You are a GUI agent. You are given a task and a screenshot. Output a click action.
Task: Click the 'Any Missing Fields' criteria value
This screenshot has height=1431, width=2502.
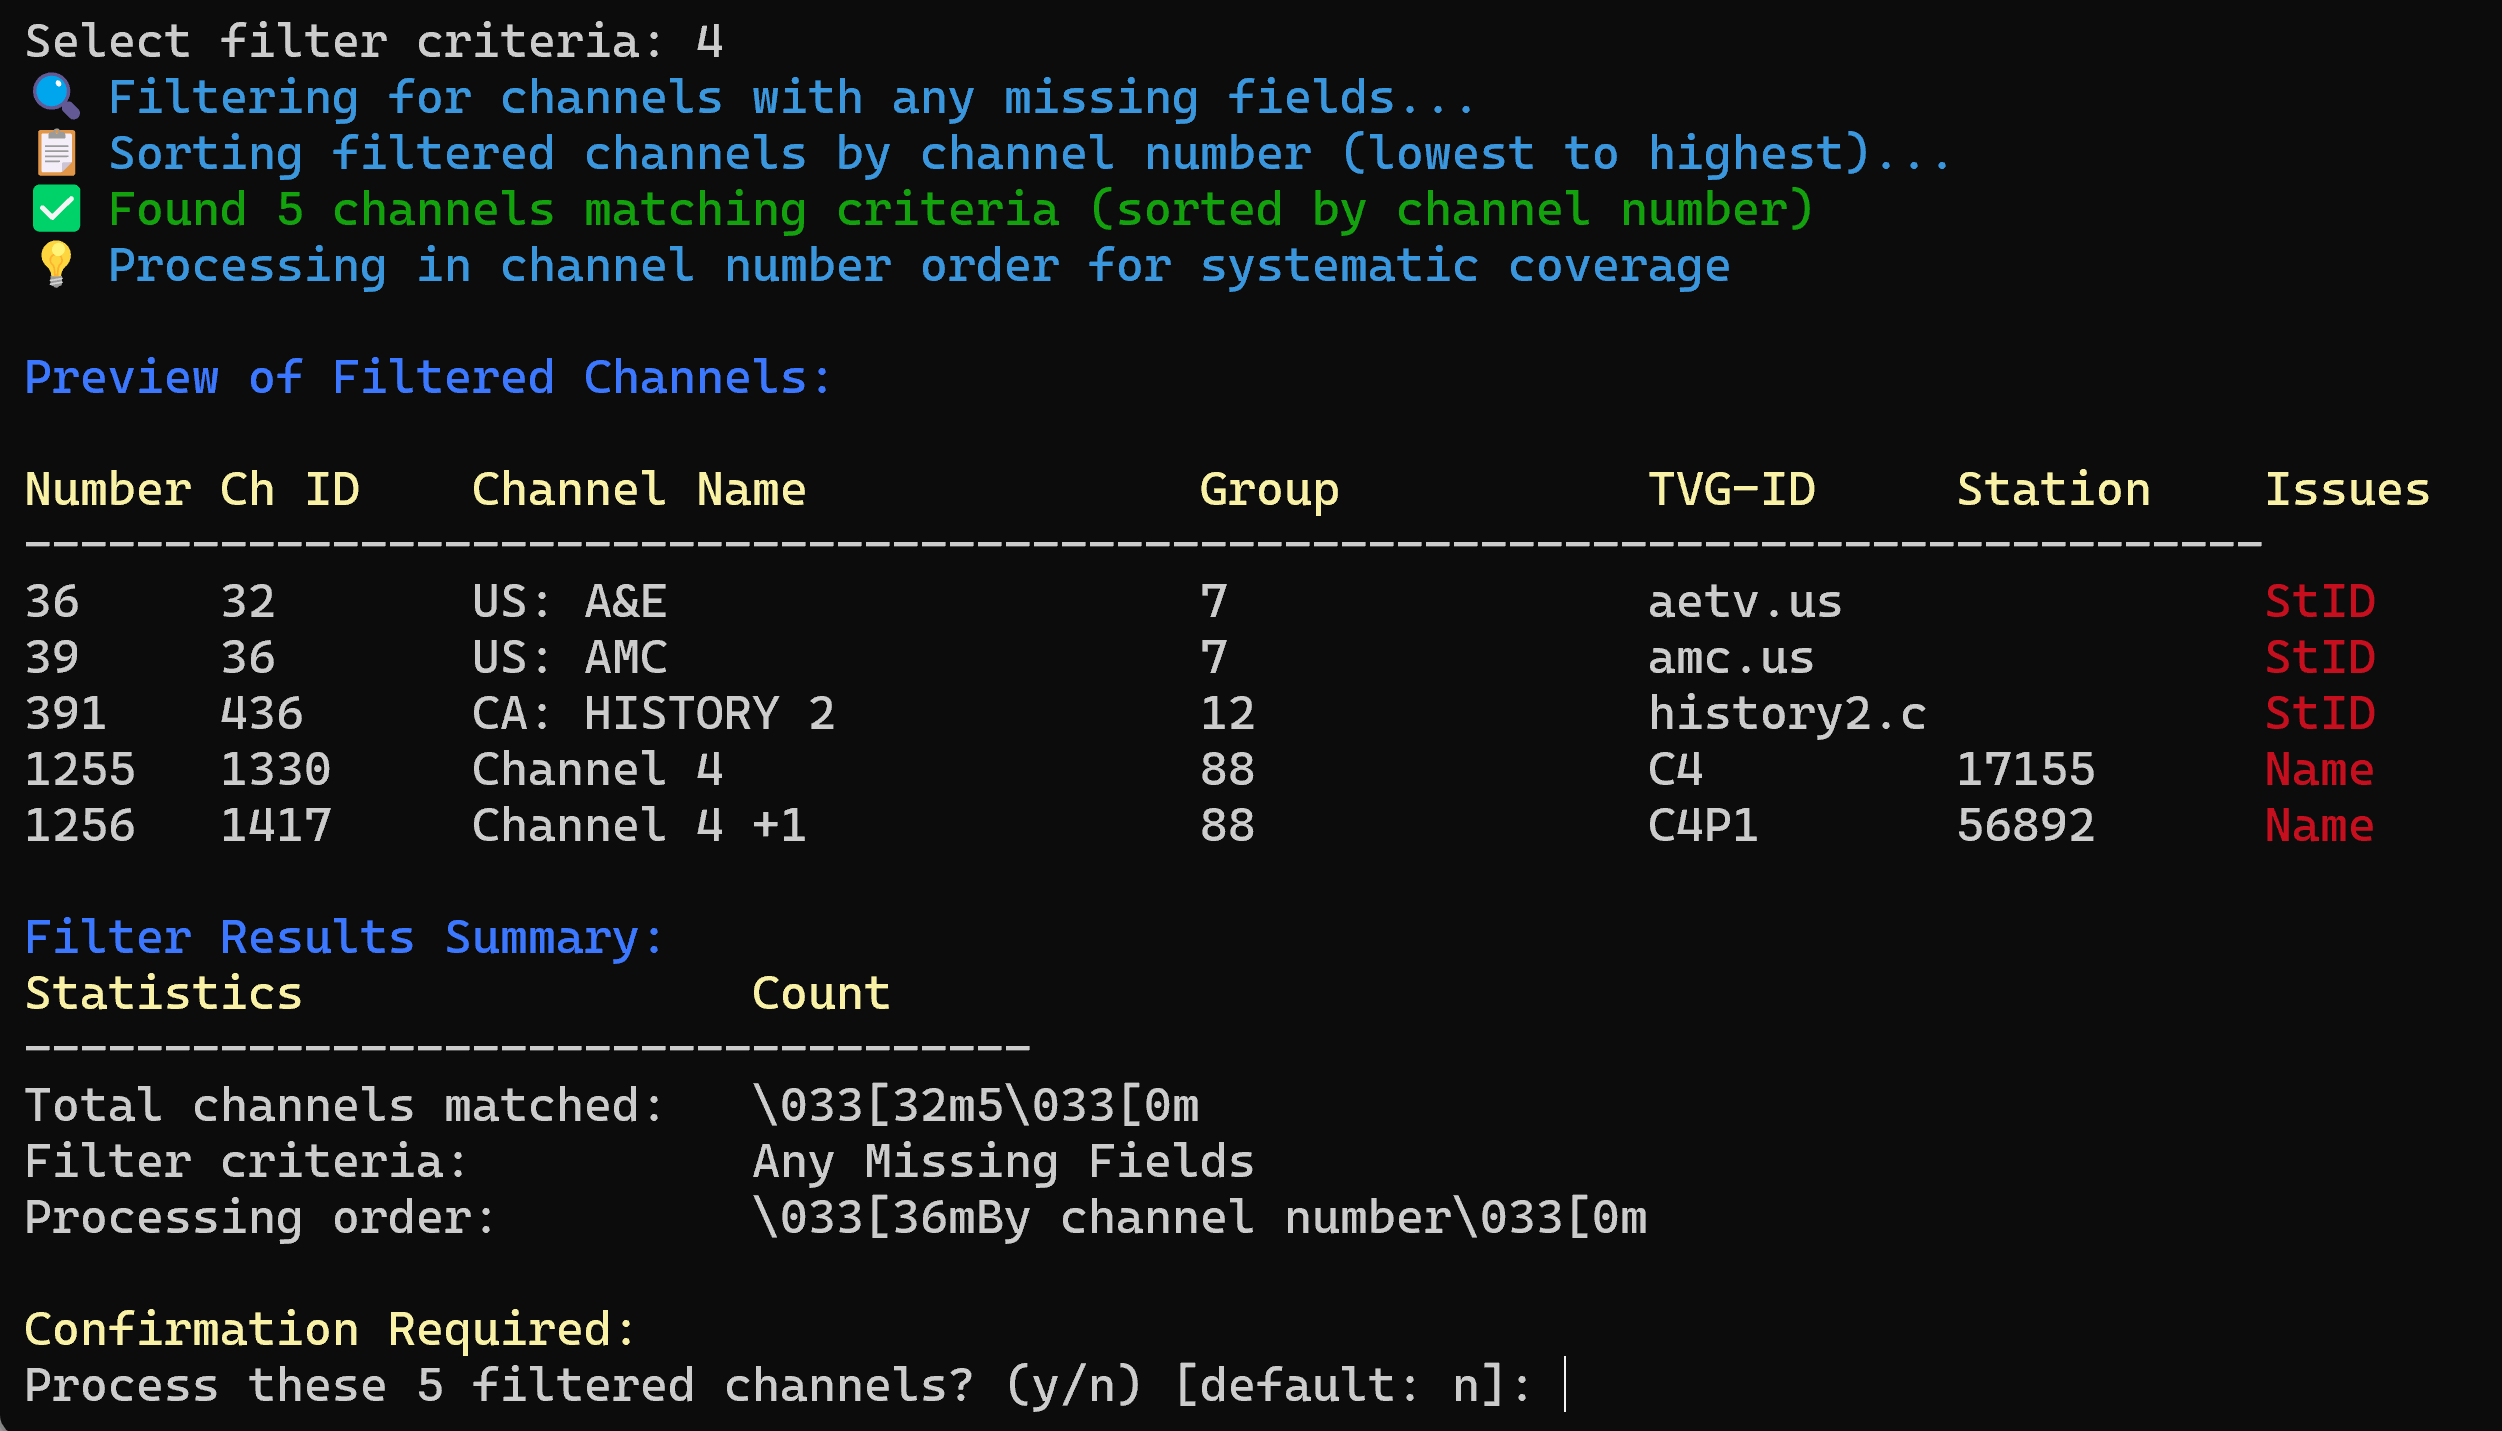click(1003, 1162)
